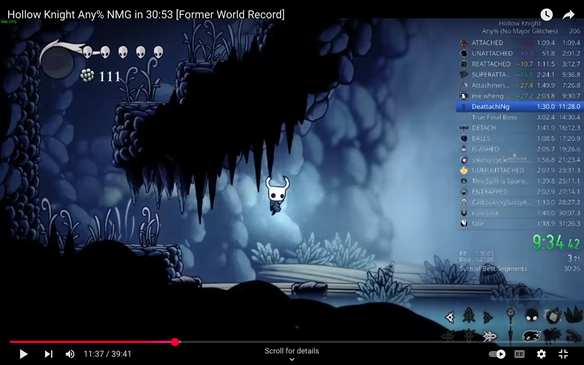Tap the Scroll for details label

point(292,351)
